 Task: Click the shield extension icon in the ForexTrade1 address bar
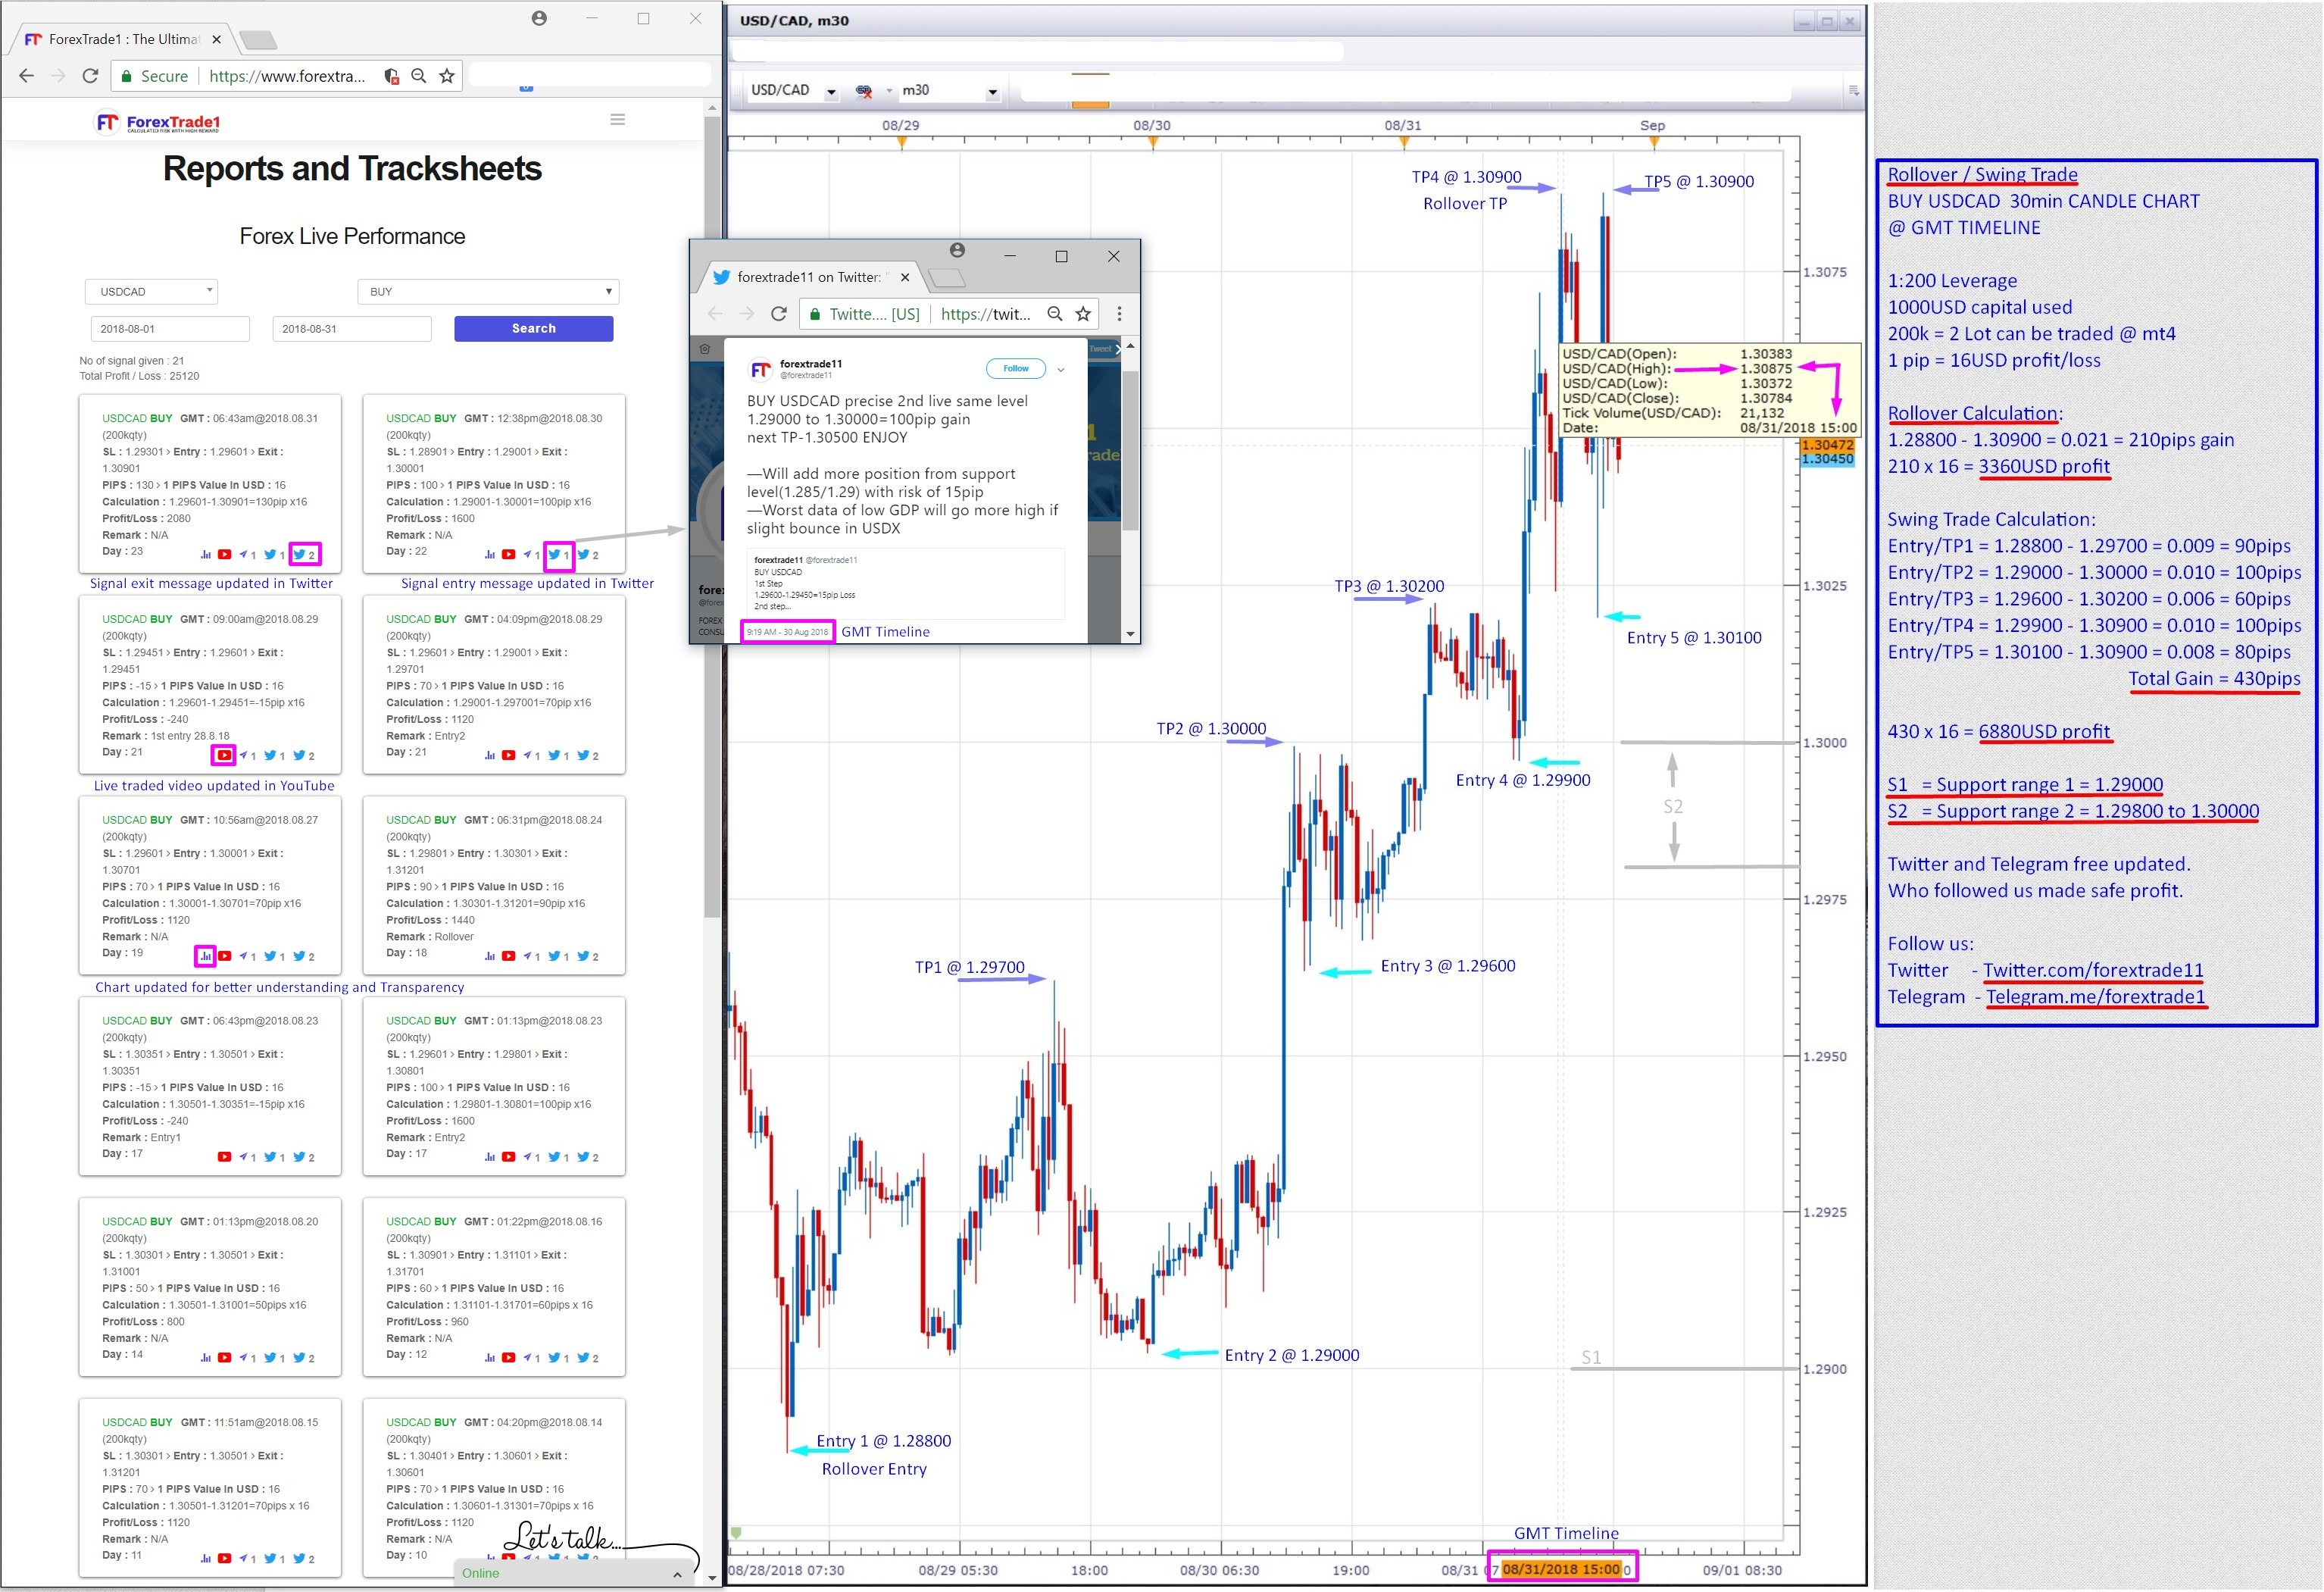coord(392,76)
